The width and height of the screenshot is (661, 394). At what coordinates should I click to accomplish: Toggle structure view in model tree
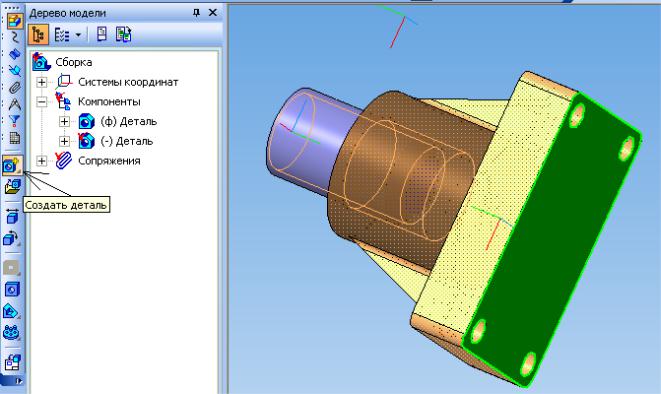pyautogui.click(x=38, y=35)
